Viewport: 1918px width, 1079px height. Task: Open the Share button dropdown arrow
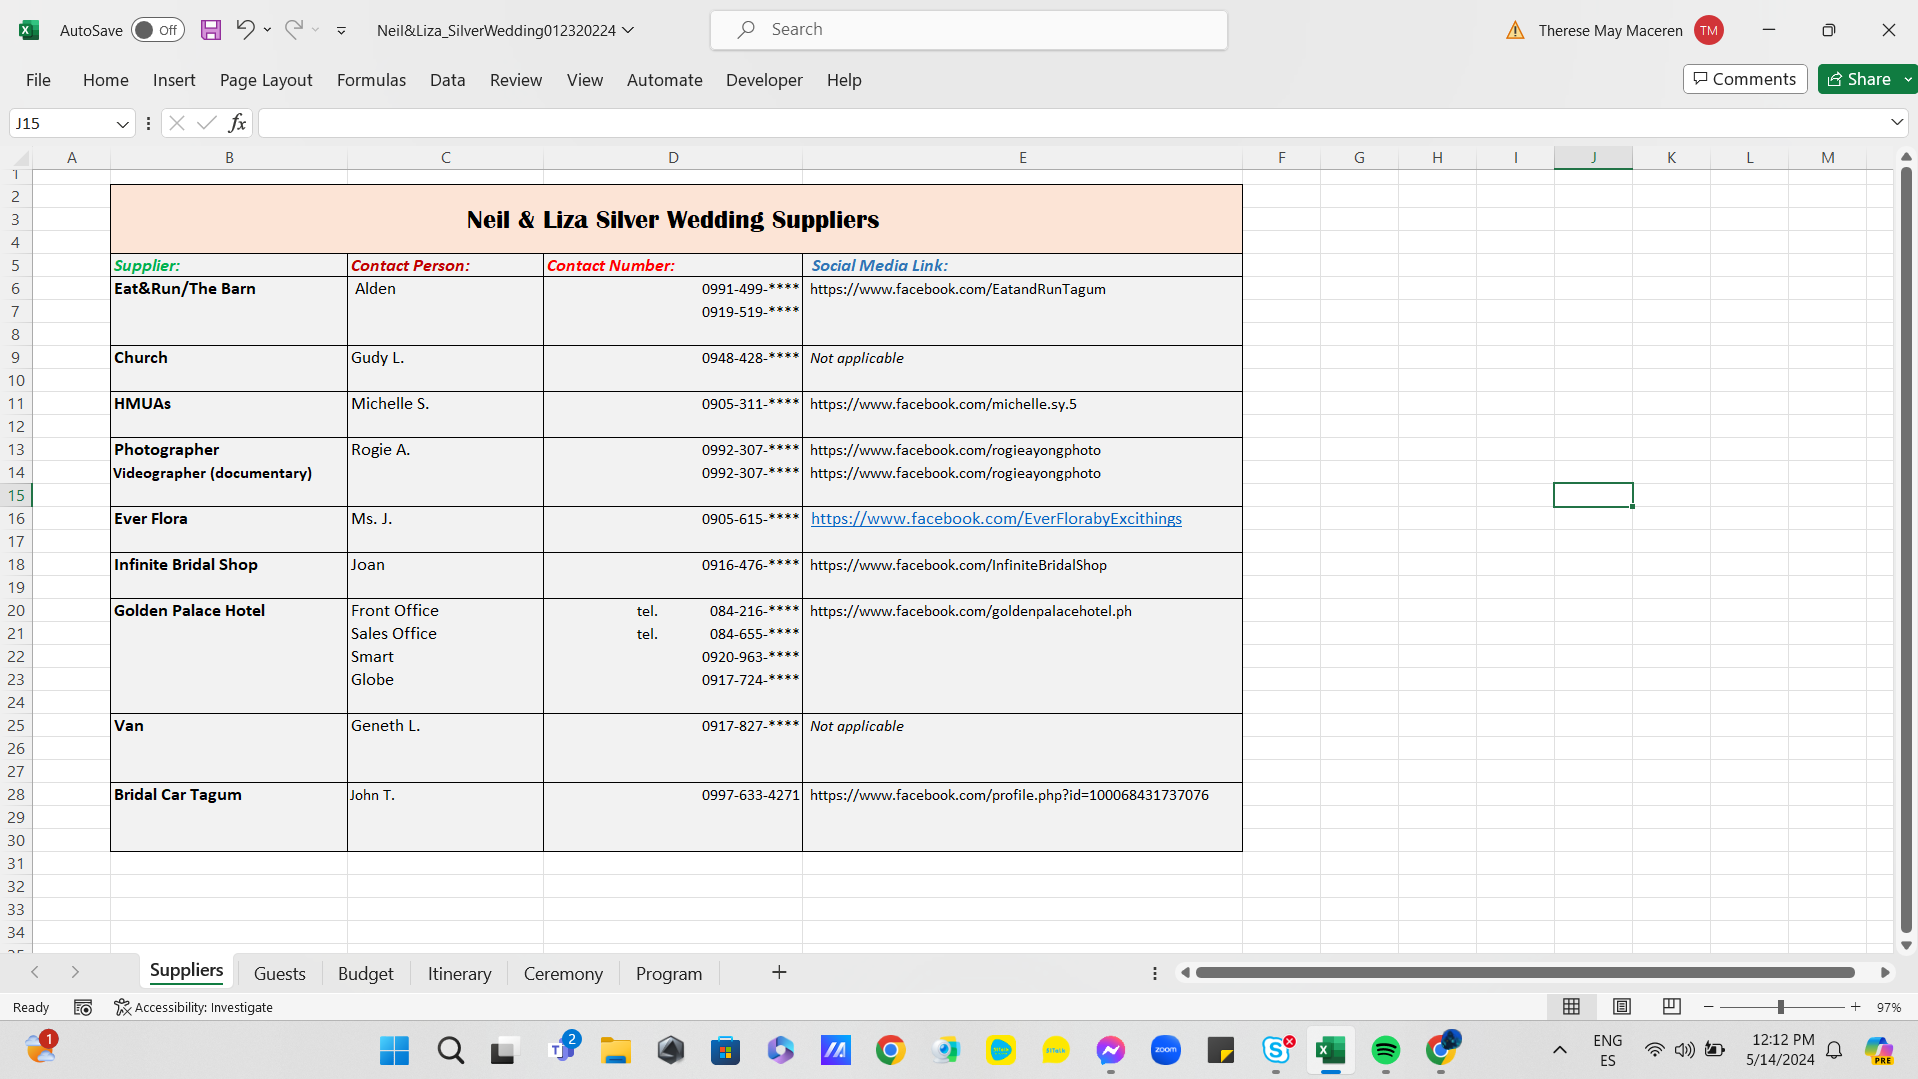tap(1908, 79)
